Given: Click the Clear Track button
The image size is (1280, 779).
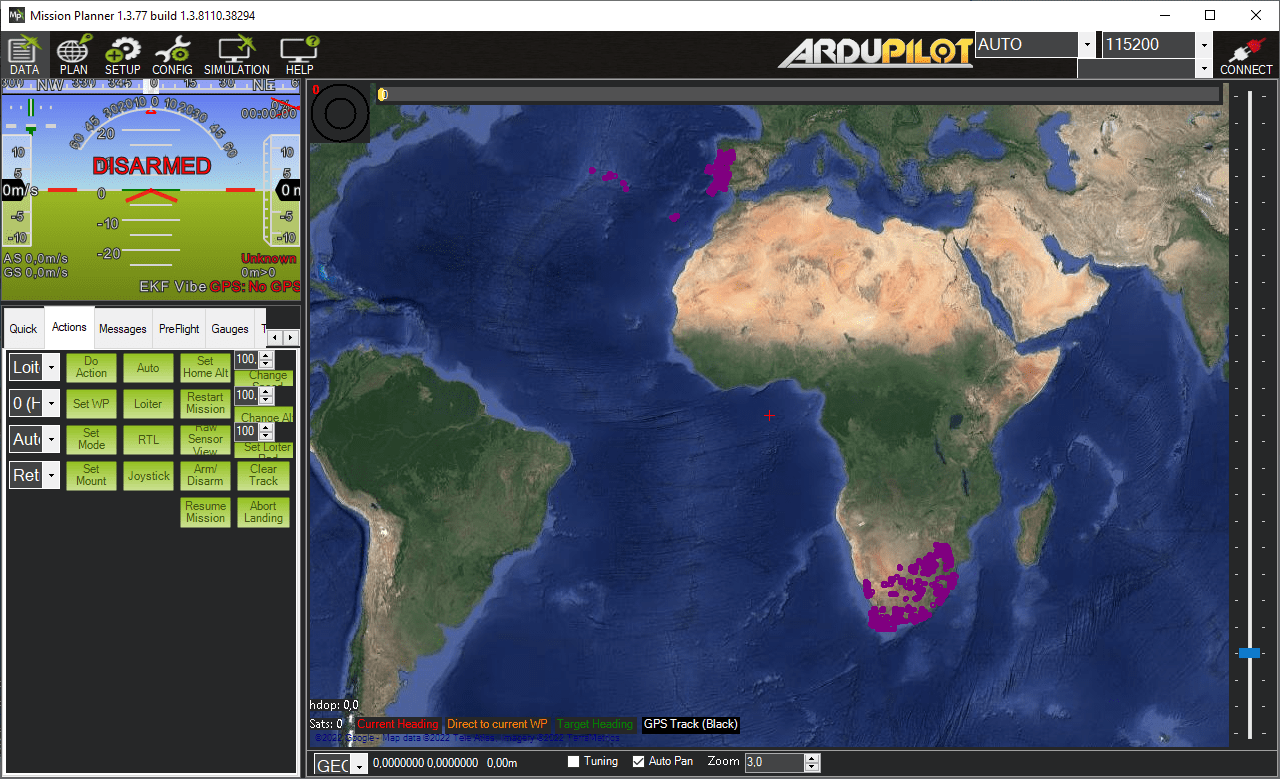Looking at the screenshot, I should pyautogui.click(x=263, y=476).
